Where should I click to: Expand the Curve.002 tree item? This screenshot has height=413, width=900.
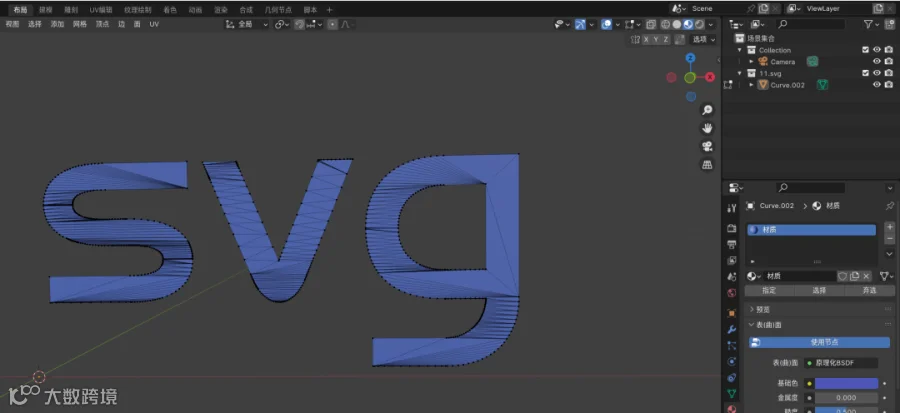pyautogui.click(x=751, y=85)
